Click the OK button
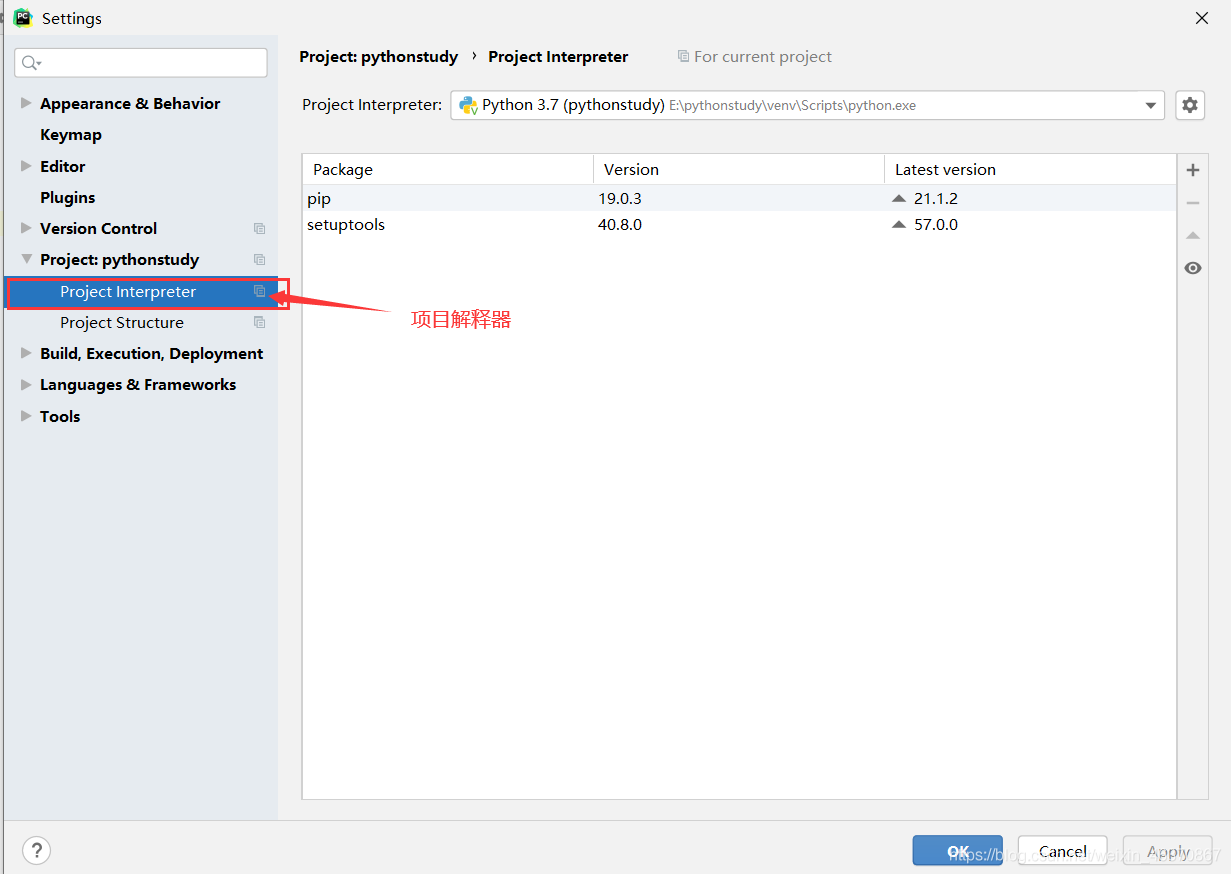 point(957,851)
